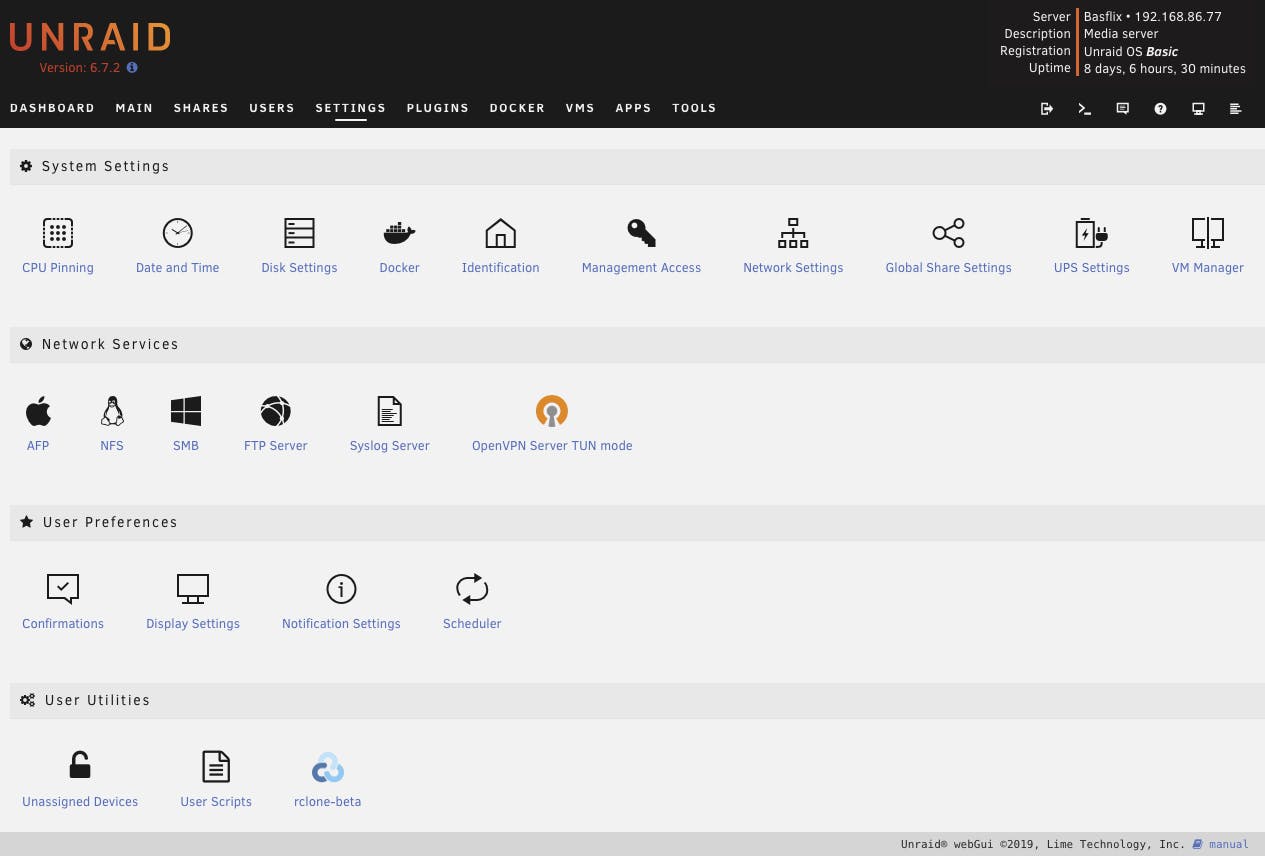Viewport: 1265px width, 856px height.
Task: Switch to the VMs tab
Action: click(x=580, y=108)
